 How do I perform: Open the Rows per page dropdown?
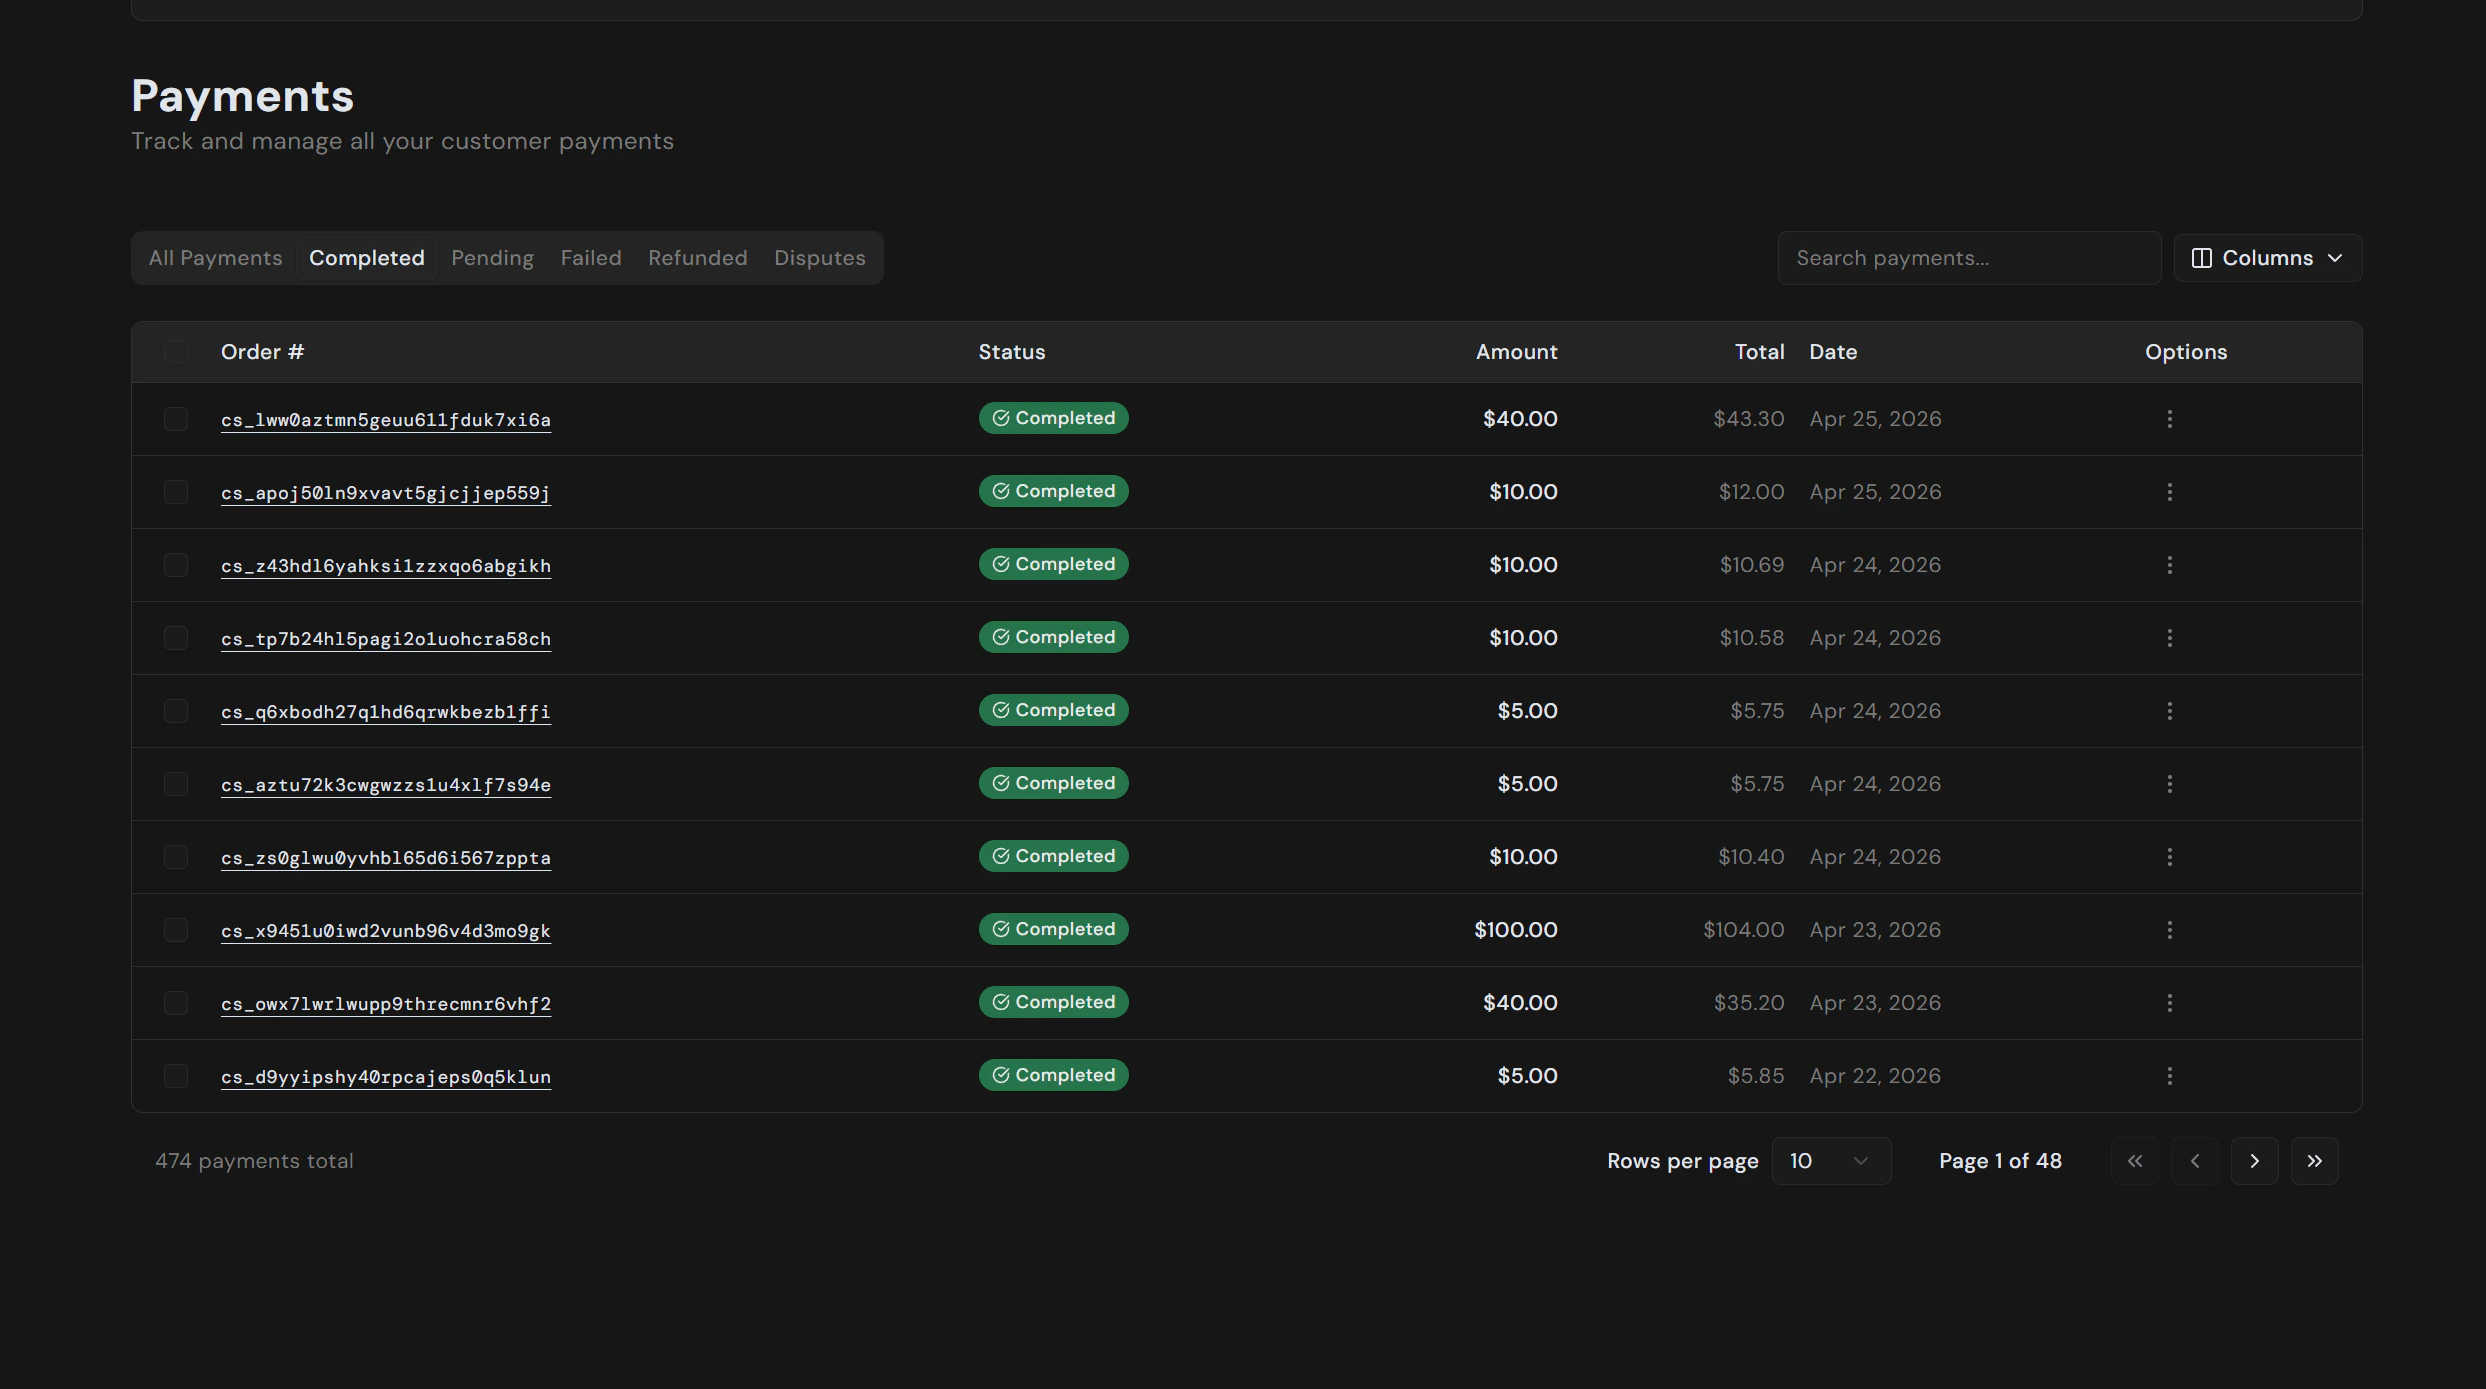coord(1830,1161)
